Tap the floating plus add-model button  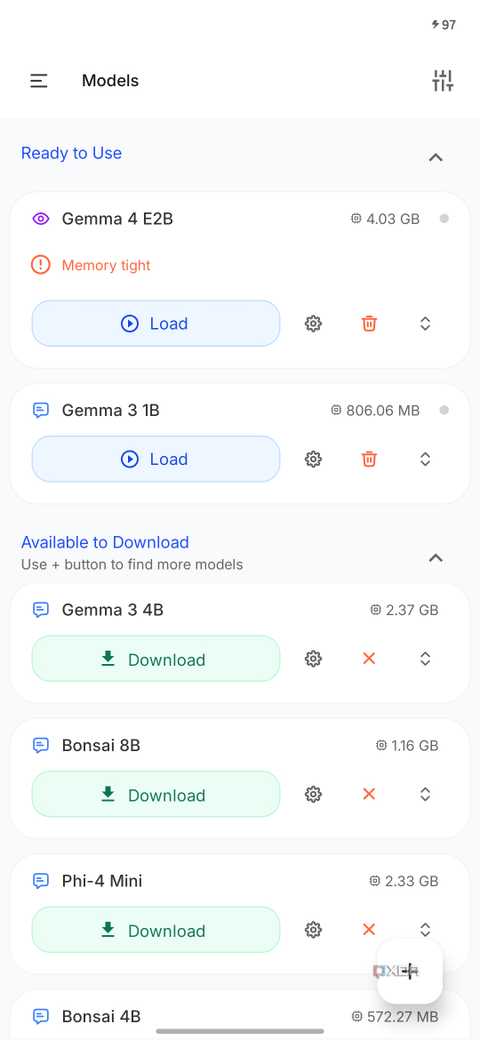(x=410, y=972)
